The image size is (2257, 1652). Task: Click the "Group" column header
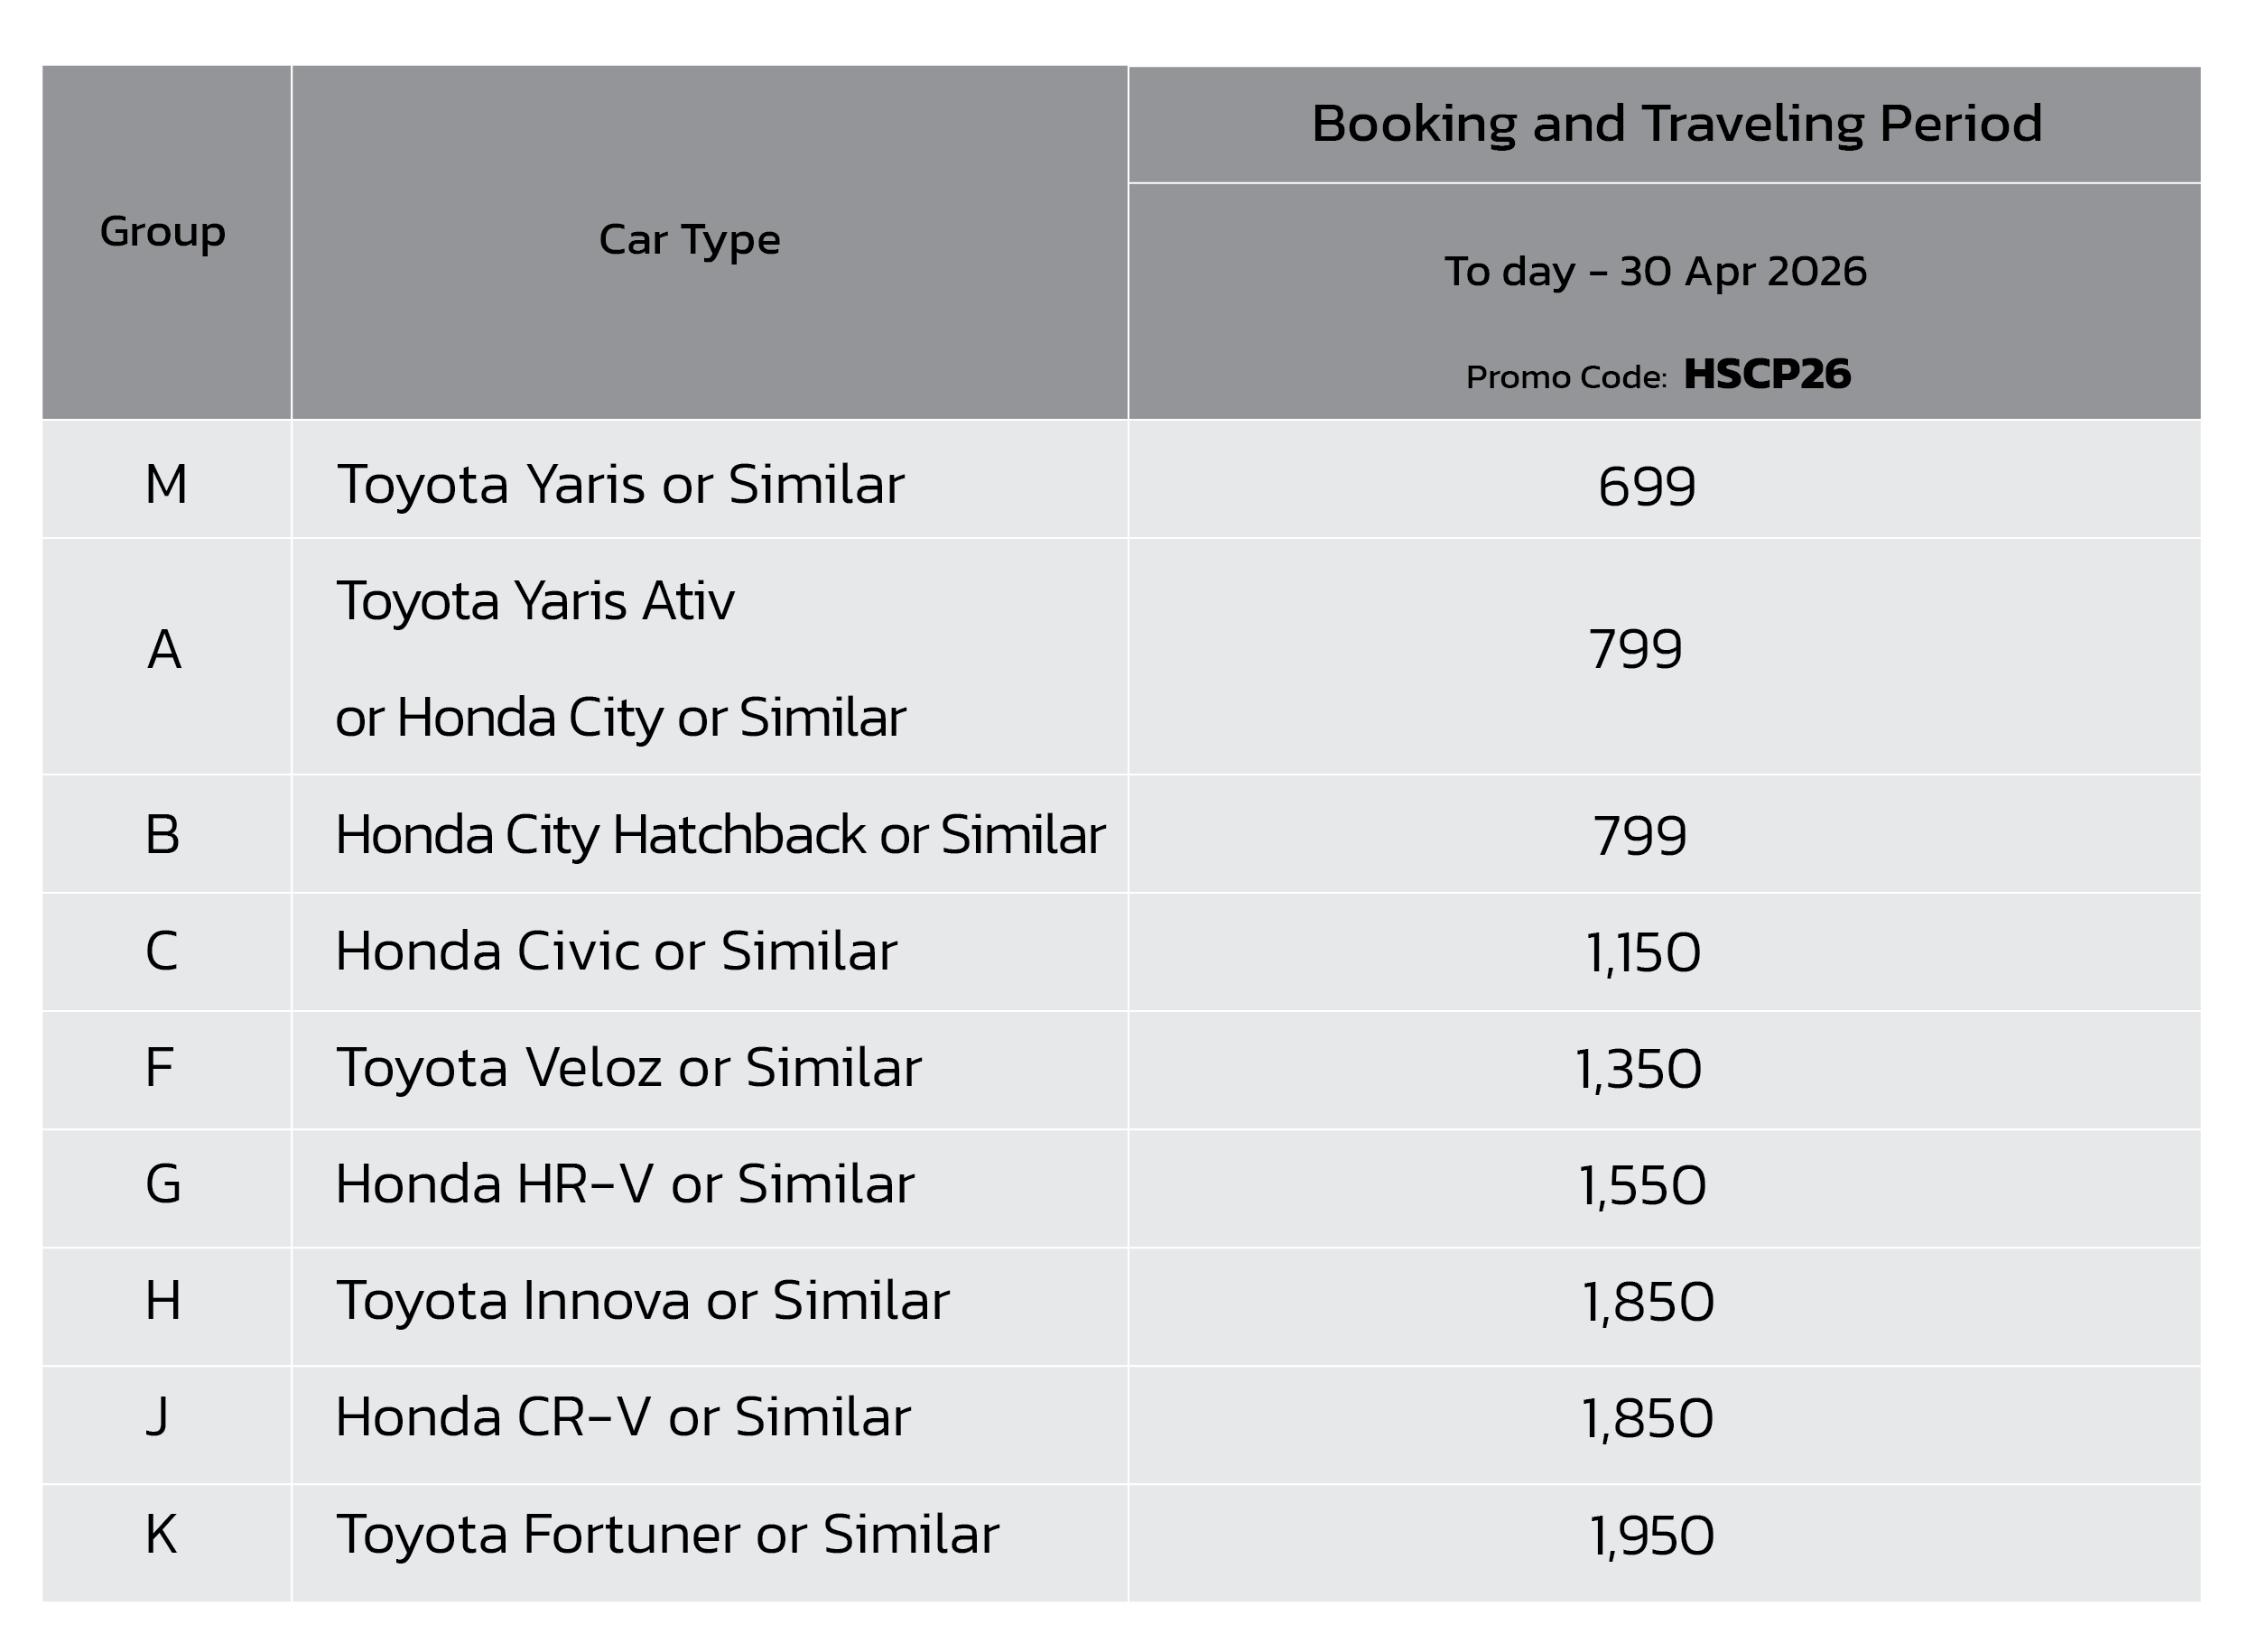tap(163, 232)
